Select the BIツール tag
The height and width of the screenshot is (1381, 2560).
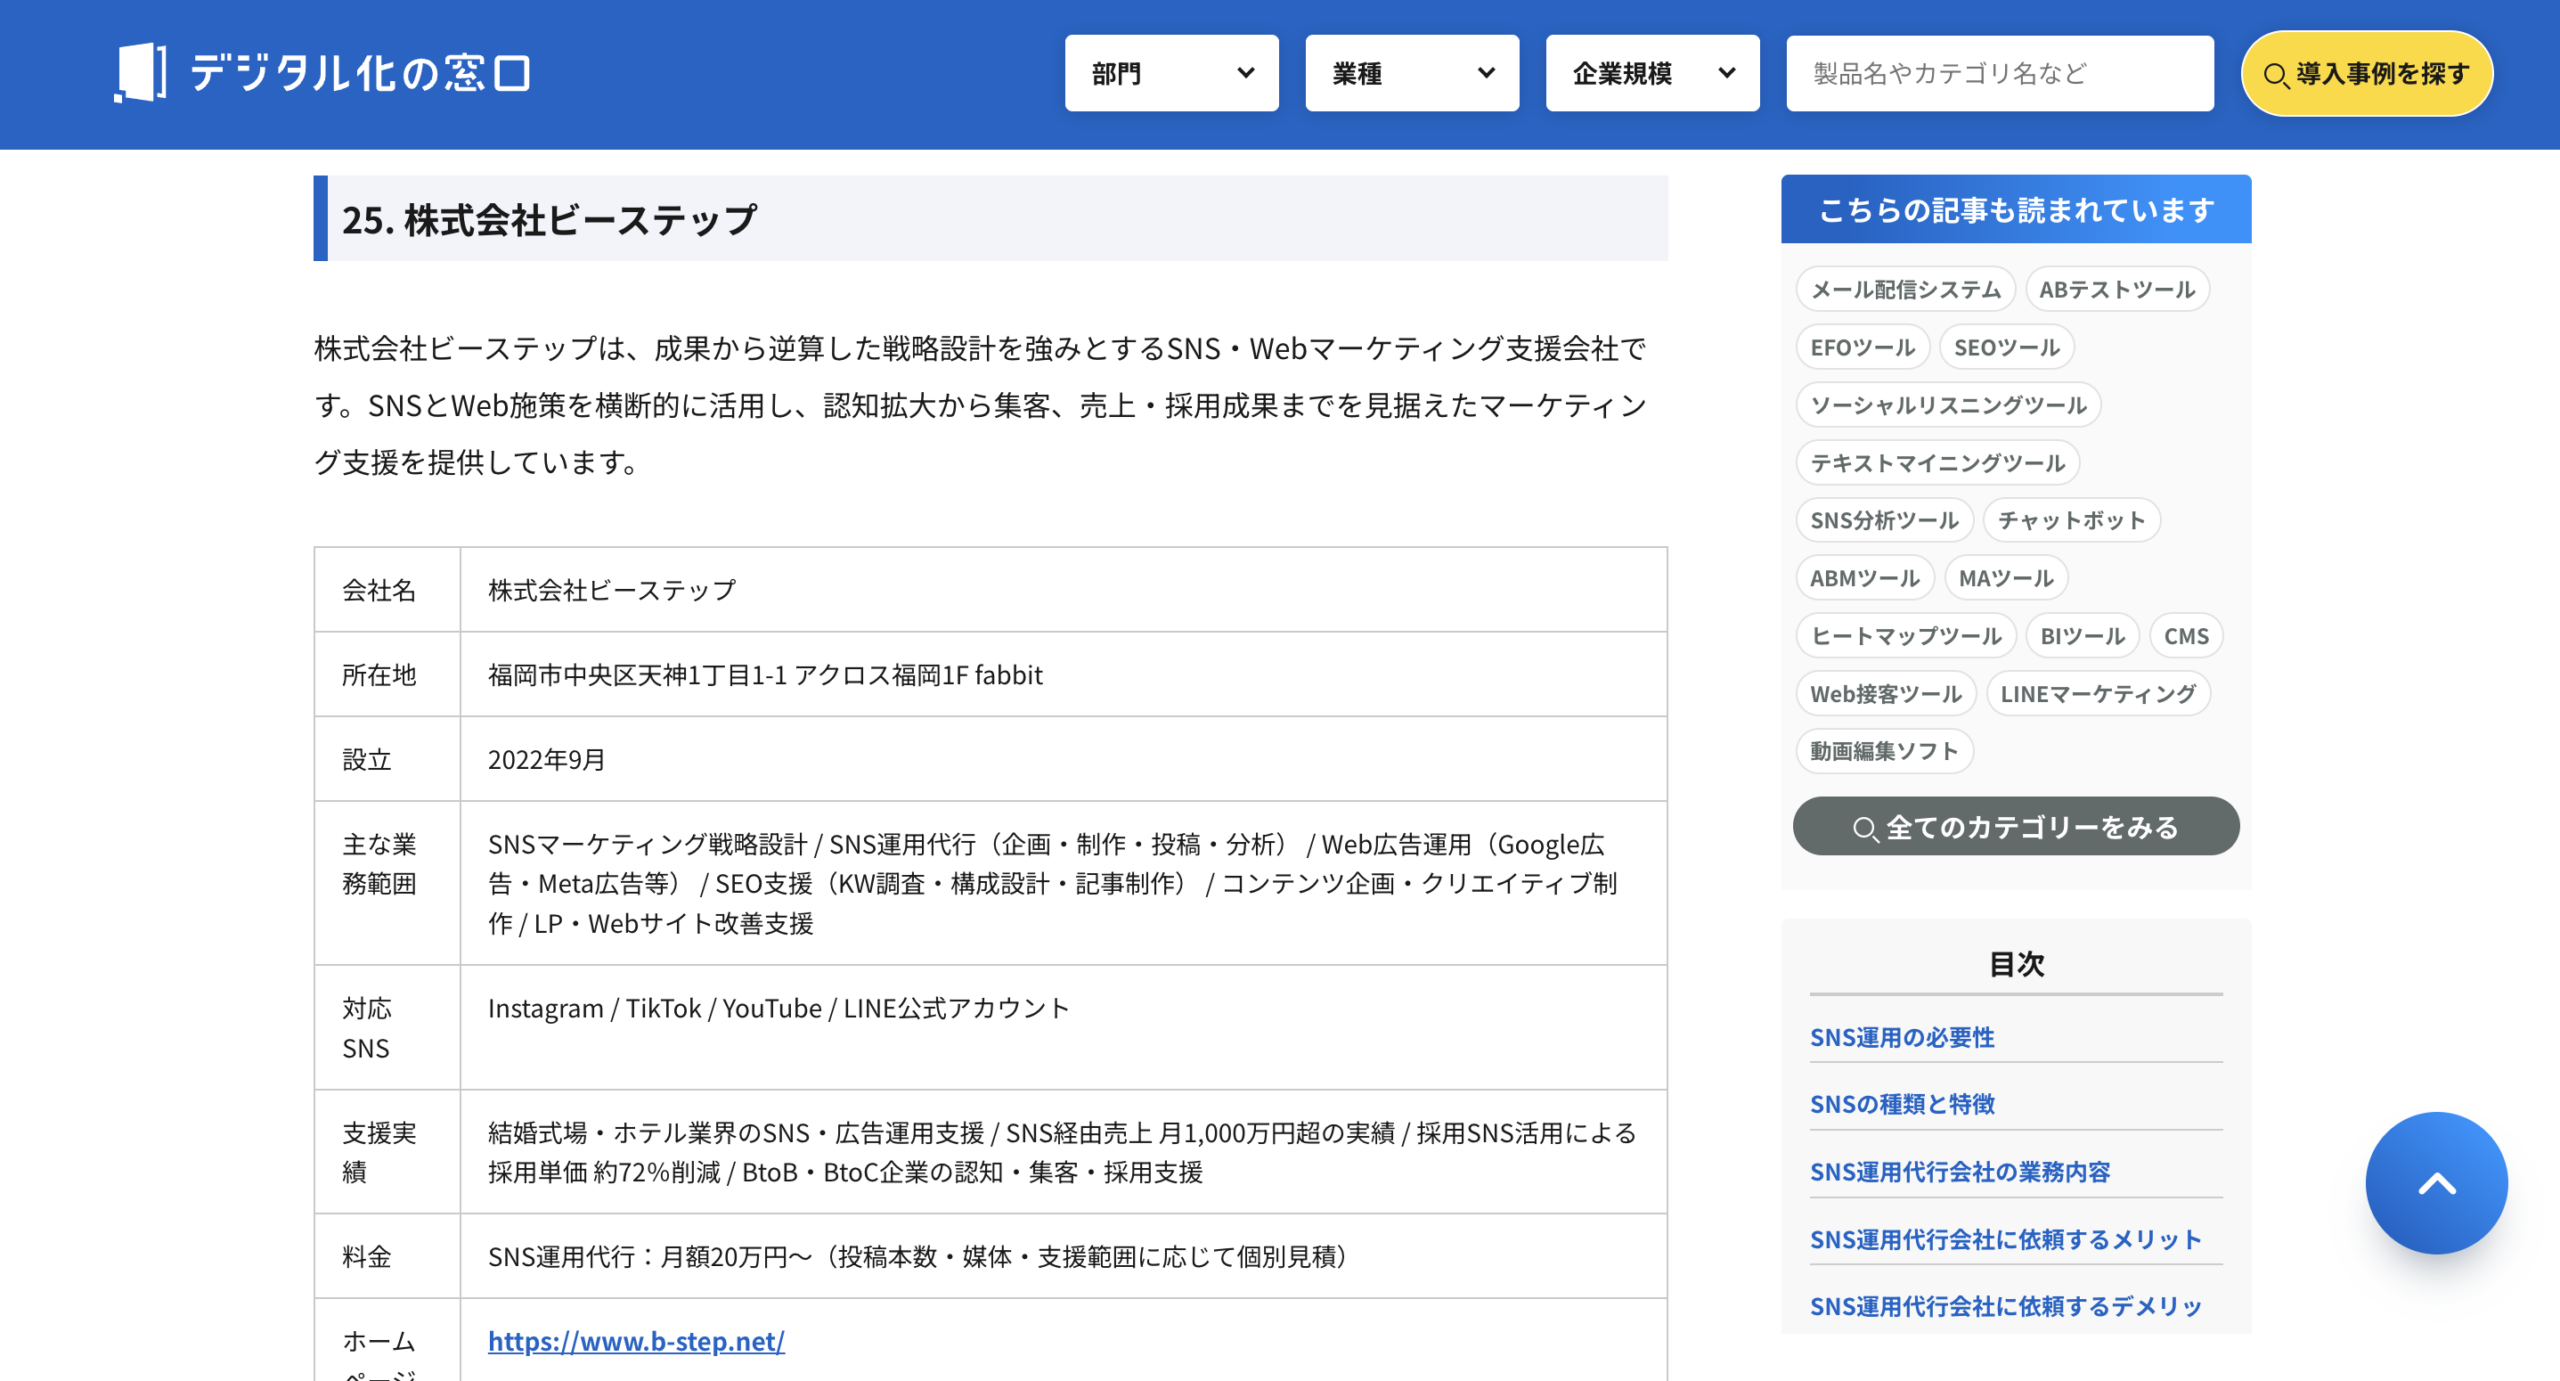click(x=2082, y=636)
